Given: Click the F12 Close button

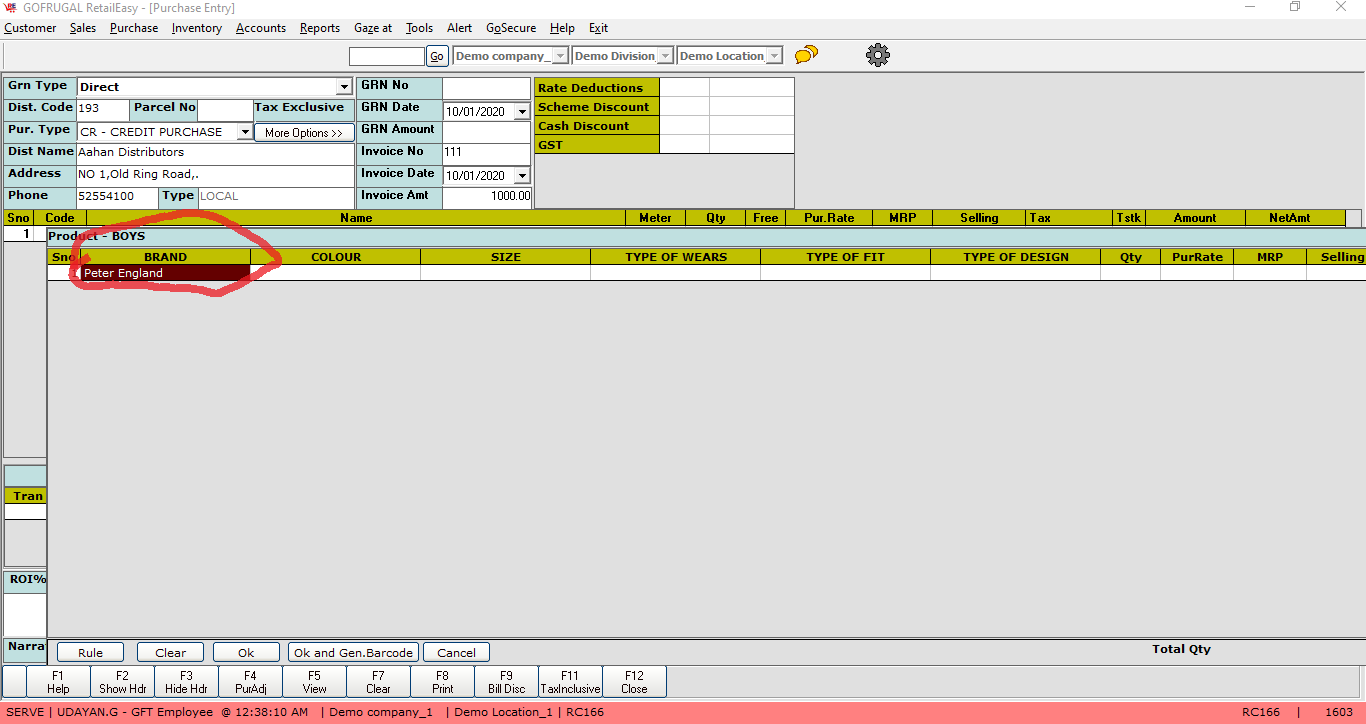Looking at the screenshot, I should [634, 682].
